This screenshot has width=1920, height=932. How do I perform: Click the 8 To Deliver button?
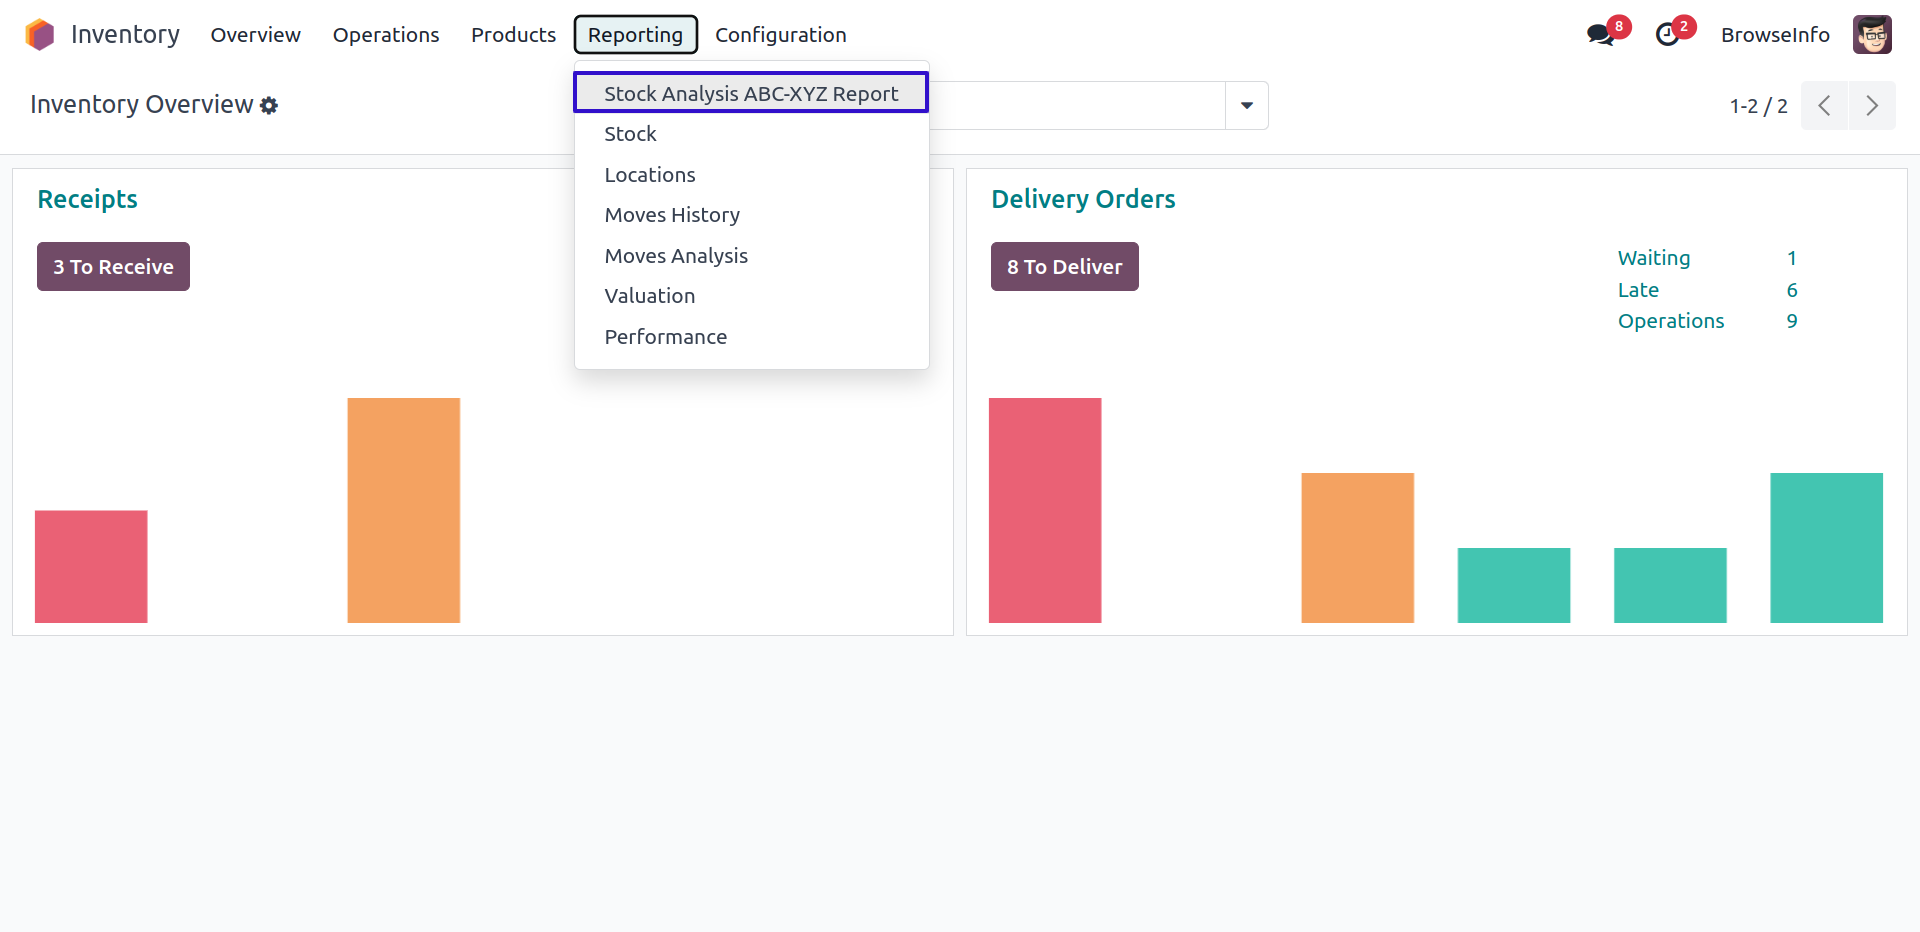pos(1064,267)
